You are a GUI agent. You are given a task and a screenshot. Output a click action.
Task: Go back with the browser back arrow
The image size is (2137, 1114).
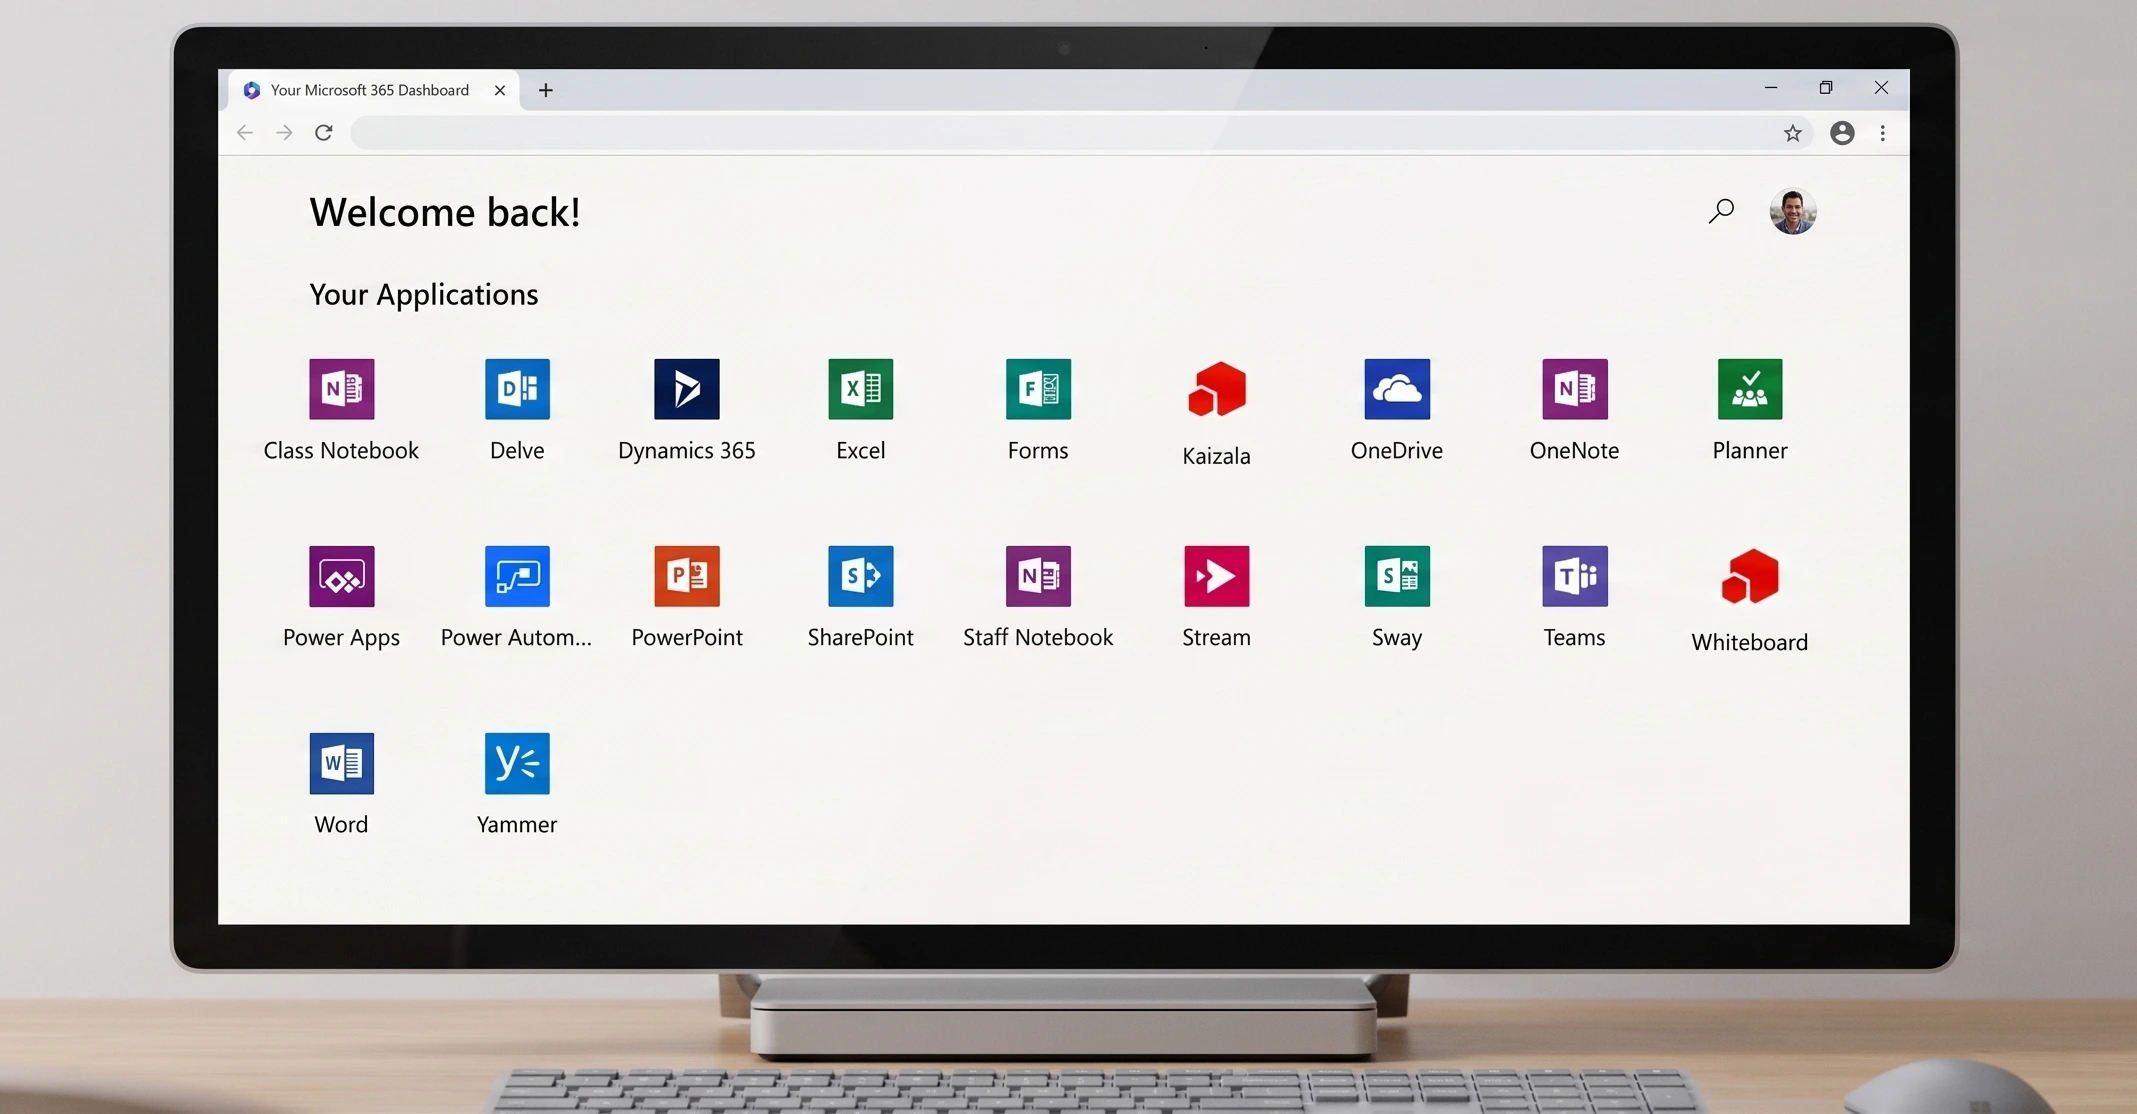point(244,133)
